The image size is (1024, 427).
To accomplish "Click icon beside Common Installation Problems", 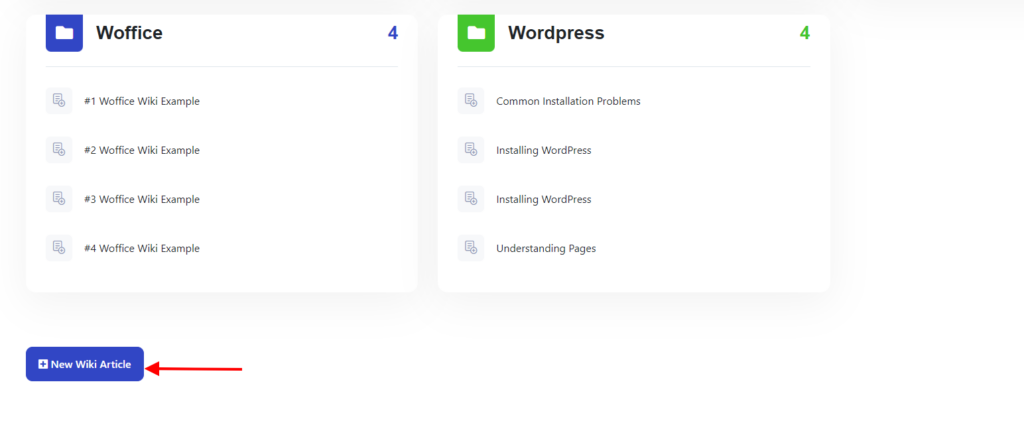I will (471, 101).
